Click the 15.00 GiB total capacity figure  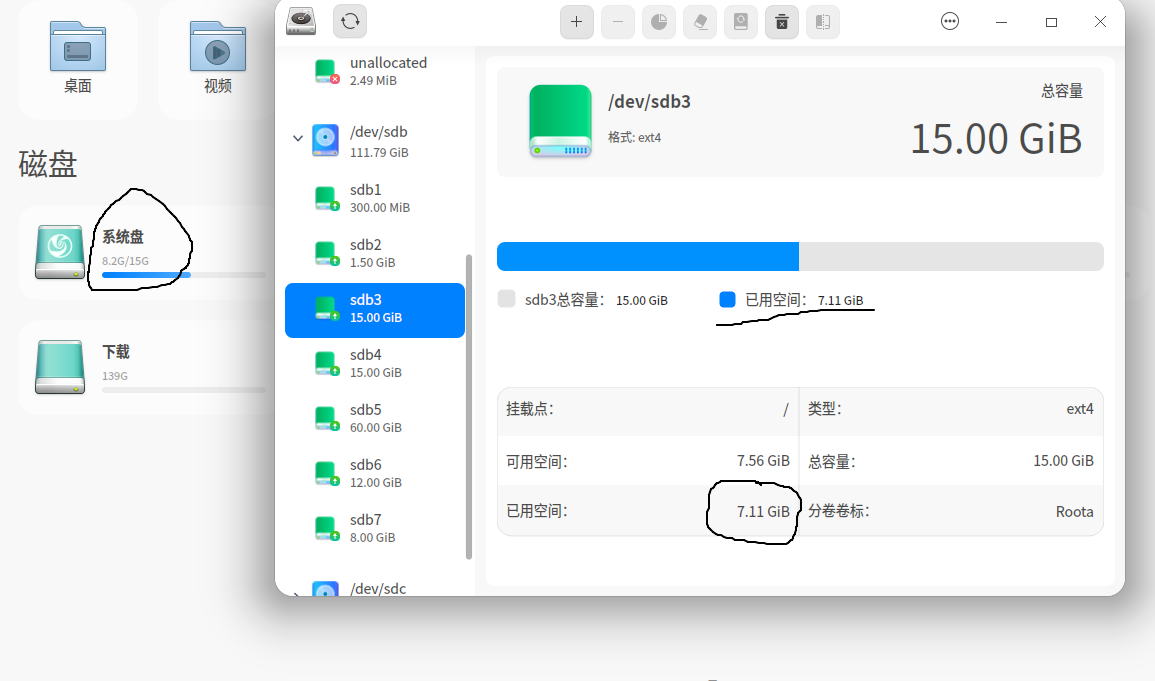[996, 138]
